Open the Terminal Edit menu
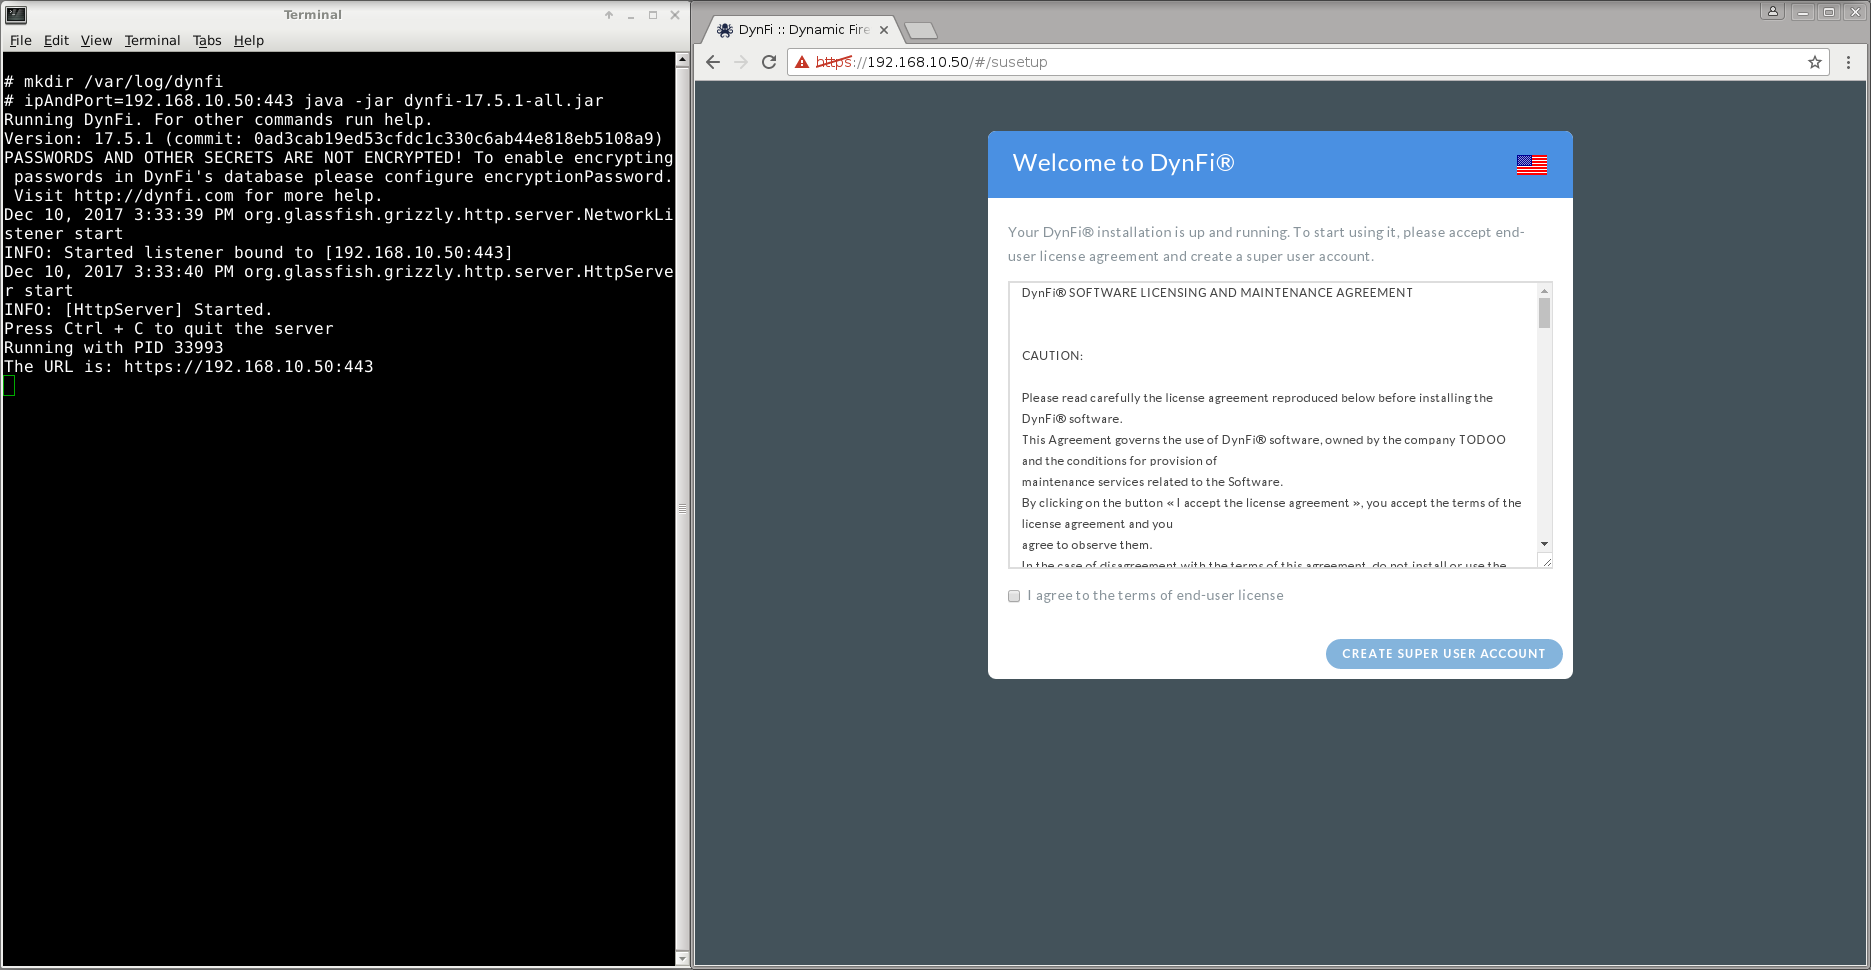 [x=56, y=41]
